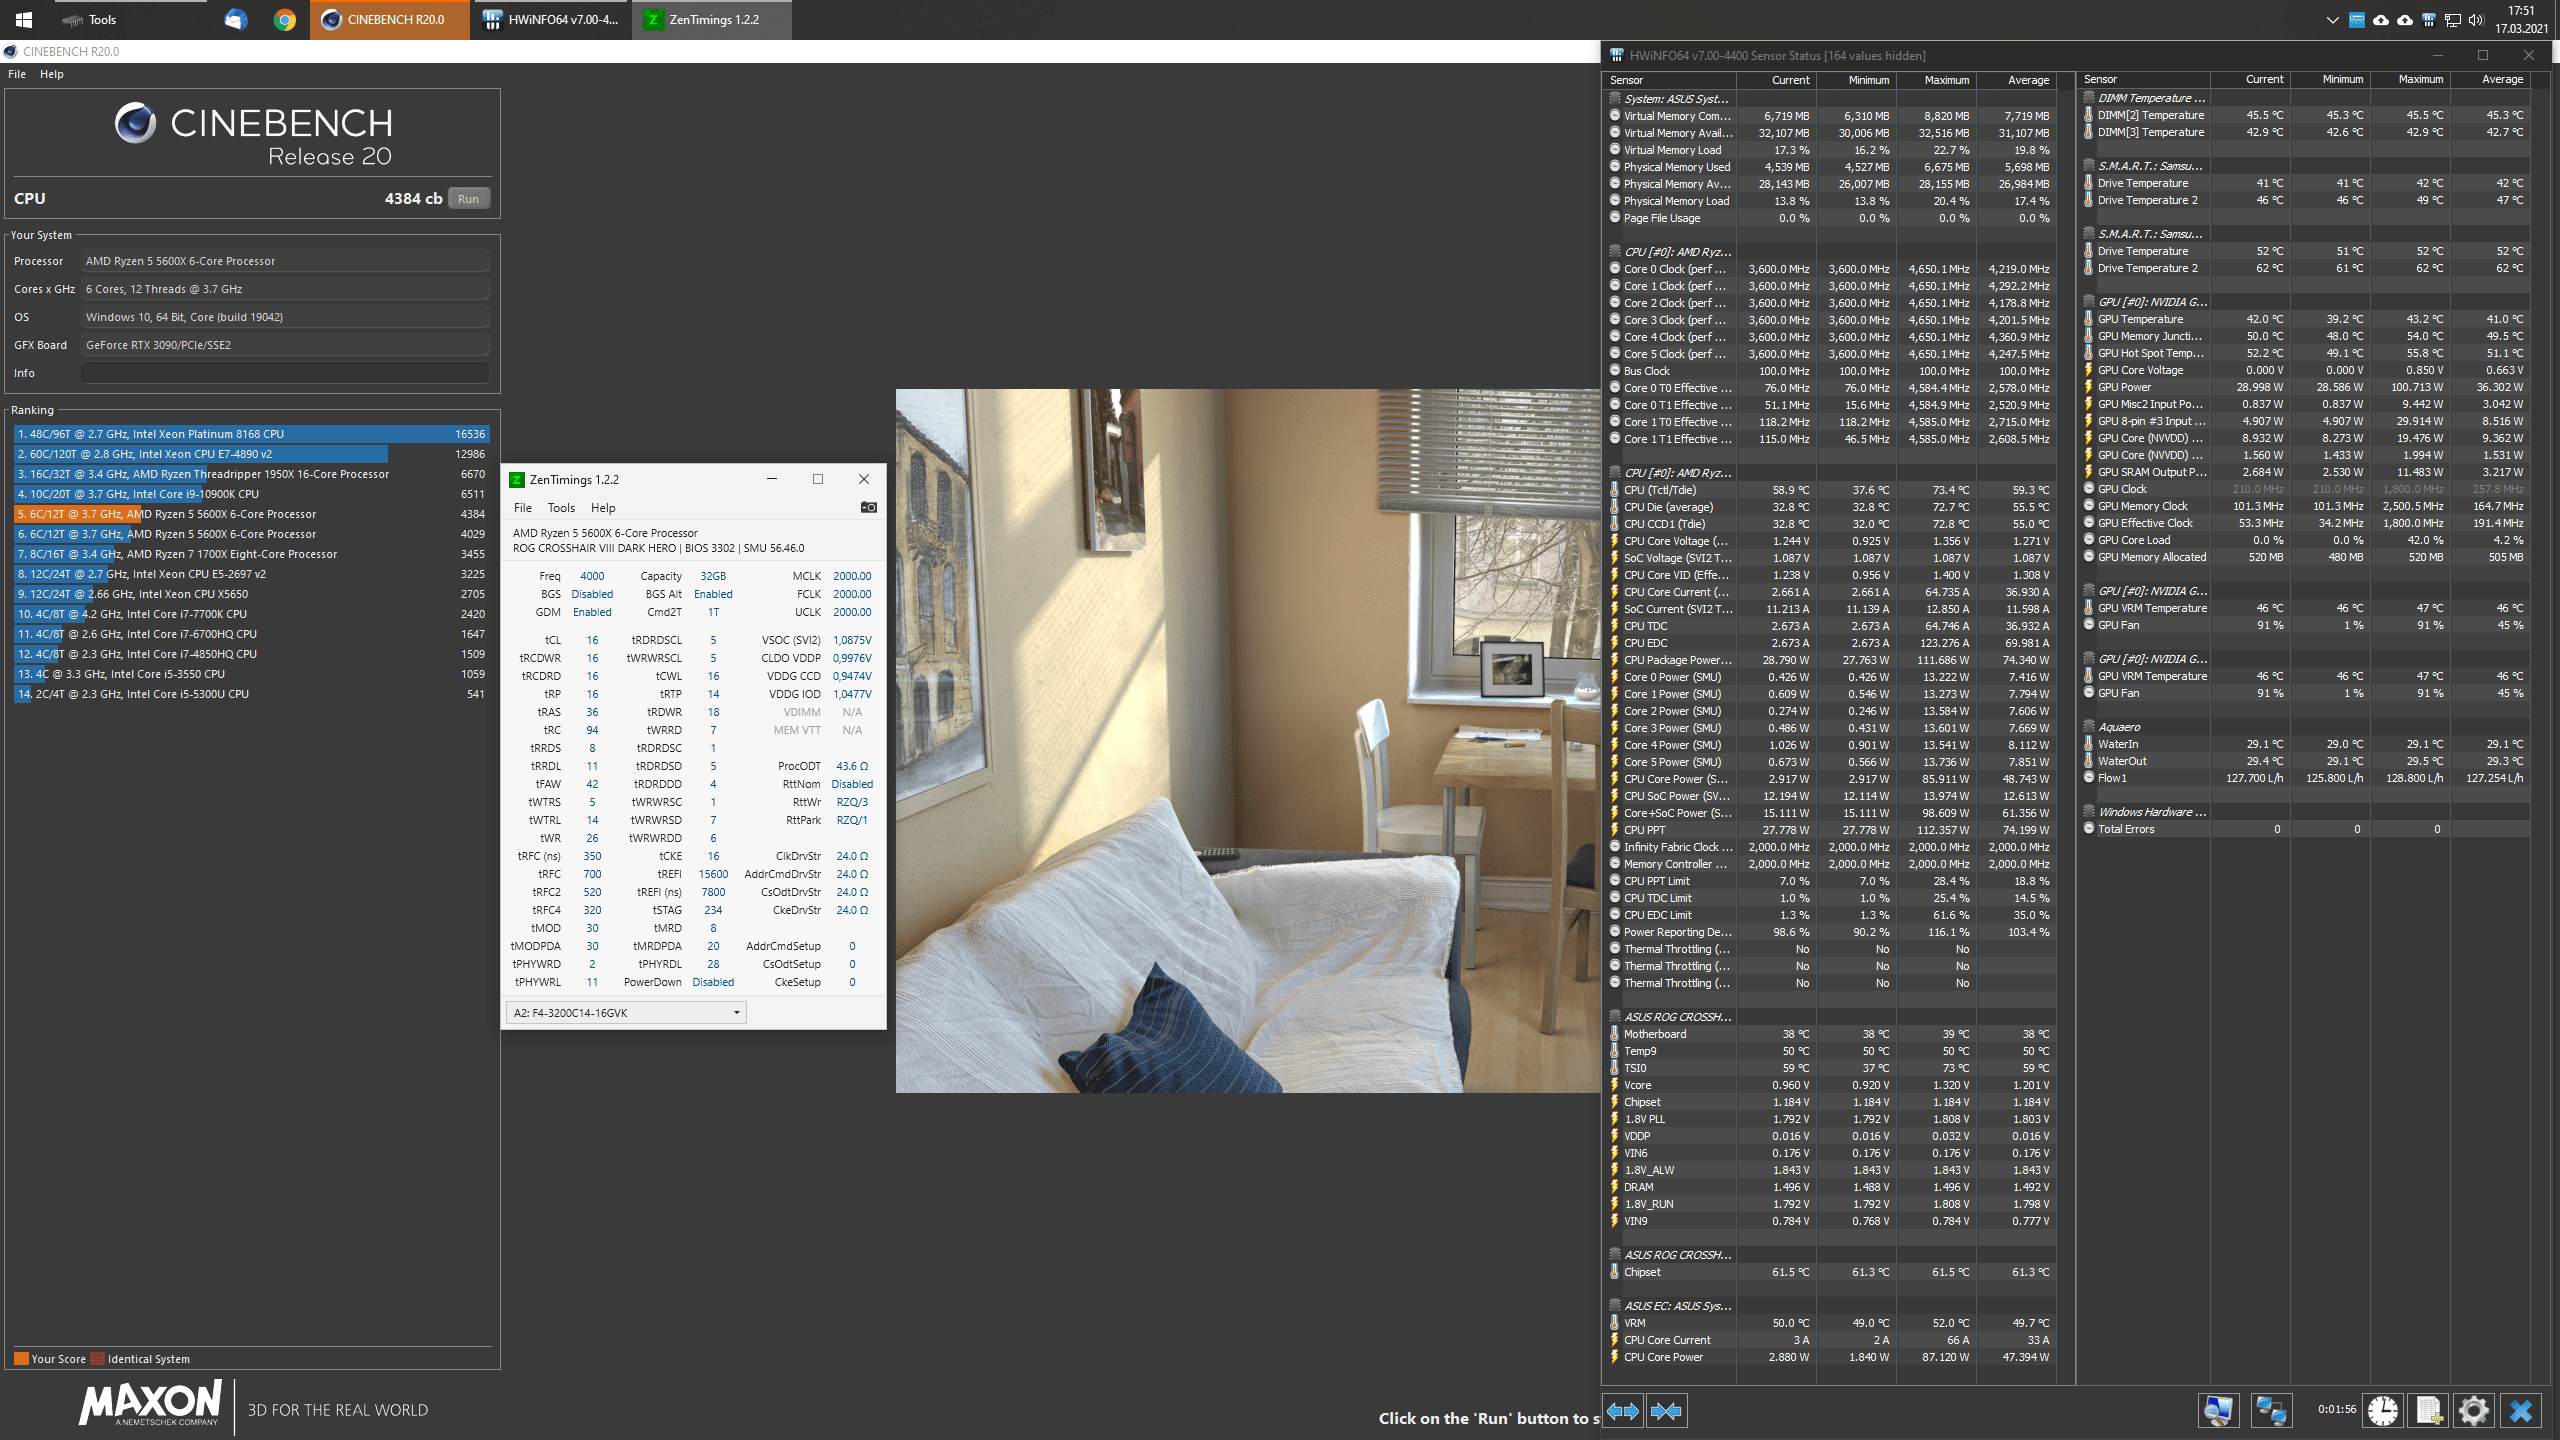This screenshot has height=1440, width=2560.
Task: Click left panel 'Maximum' column header
Action: point(1936,80)
